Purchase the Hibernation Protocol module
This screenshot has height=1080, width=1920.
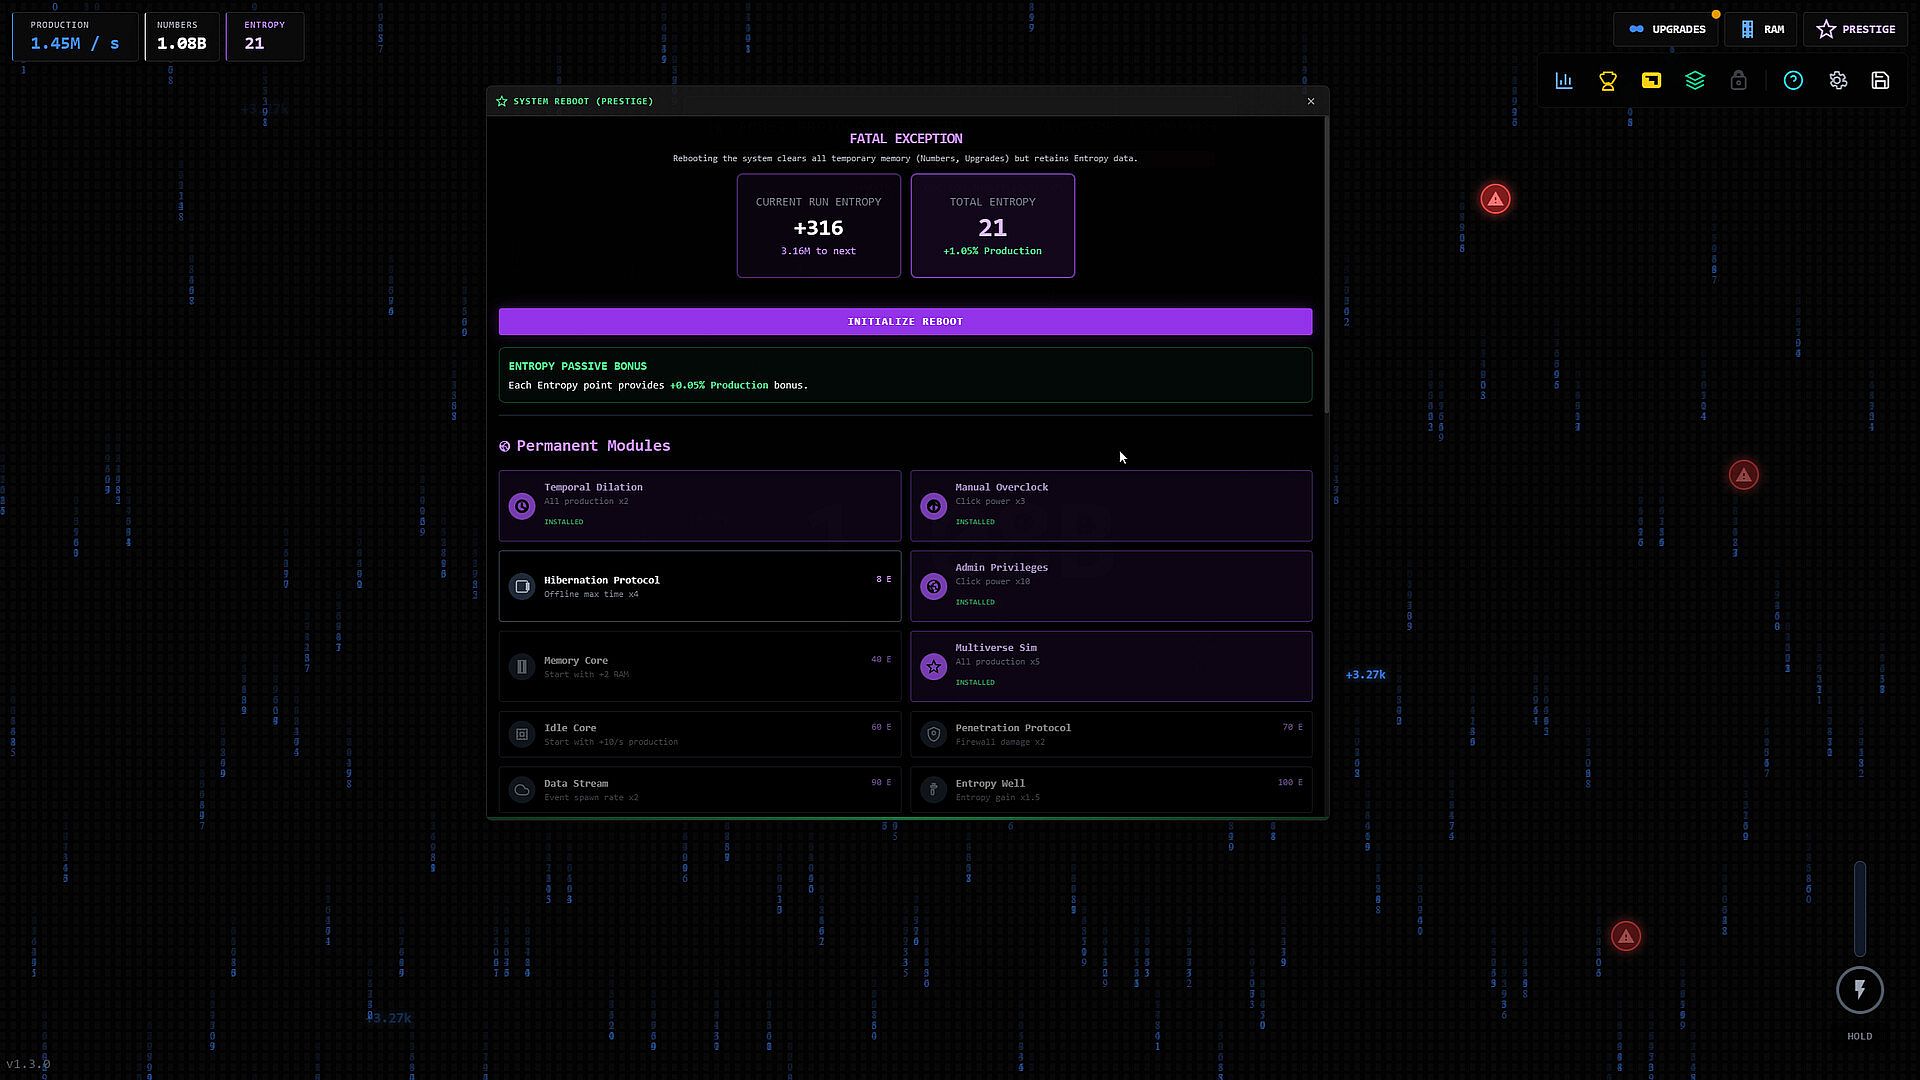click(700, 586)
